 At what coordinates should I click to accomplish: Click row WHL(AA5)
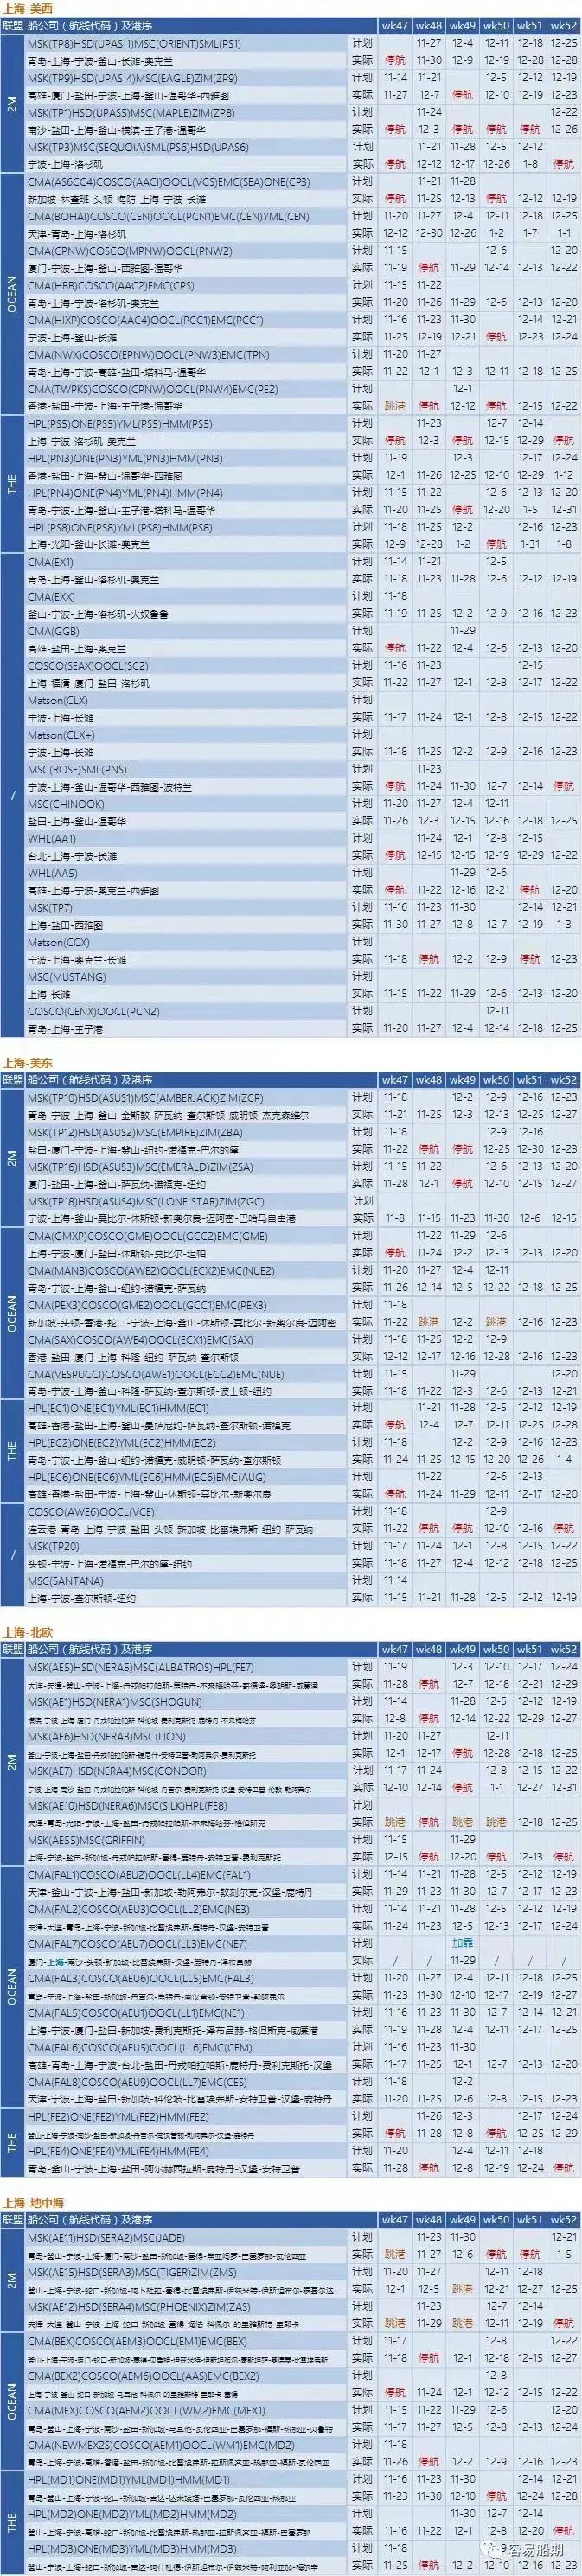(x=186, y=873)
